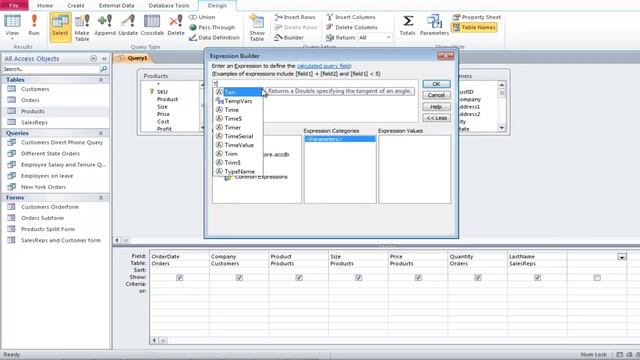Open SalesReps table in navigation pane
The width and height of the screenshot is (640, 360).
tap(34, 122)
